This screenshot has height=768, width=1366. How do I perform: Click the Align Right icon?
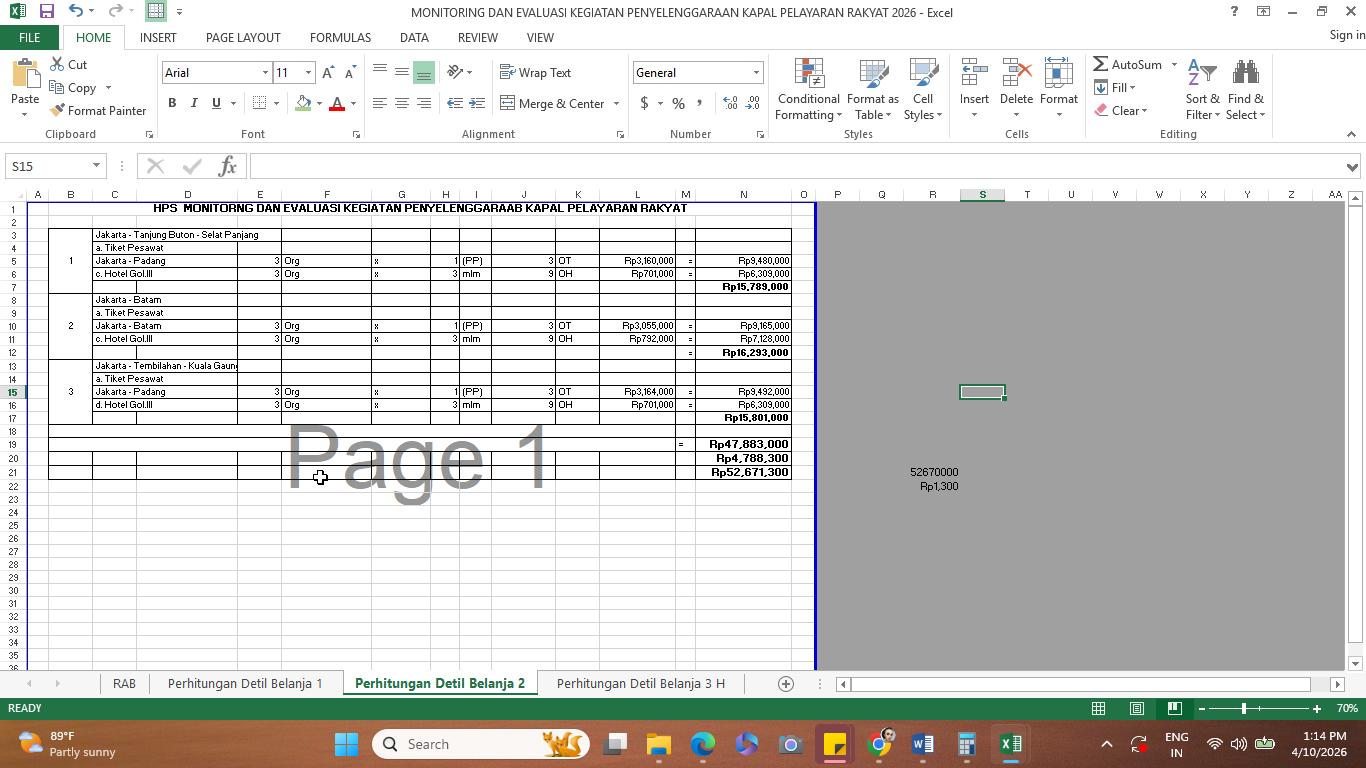424,103
